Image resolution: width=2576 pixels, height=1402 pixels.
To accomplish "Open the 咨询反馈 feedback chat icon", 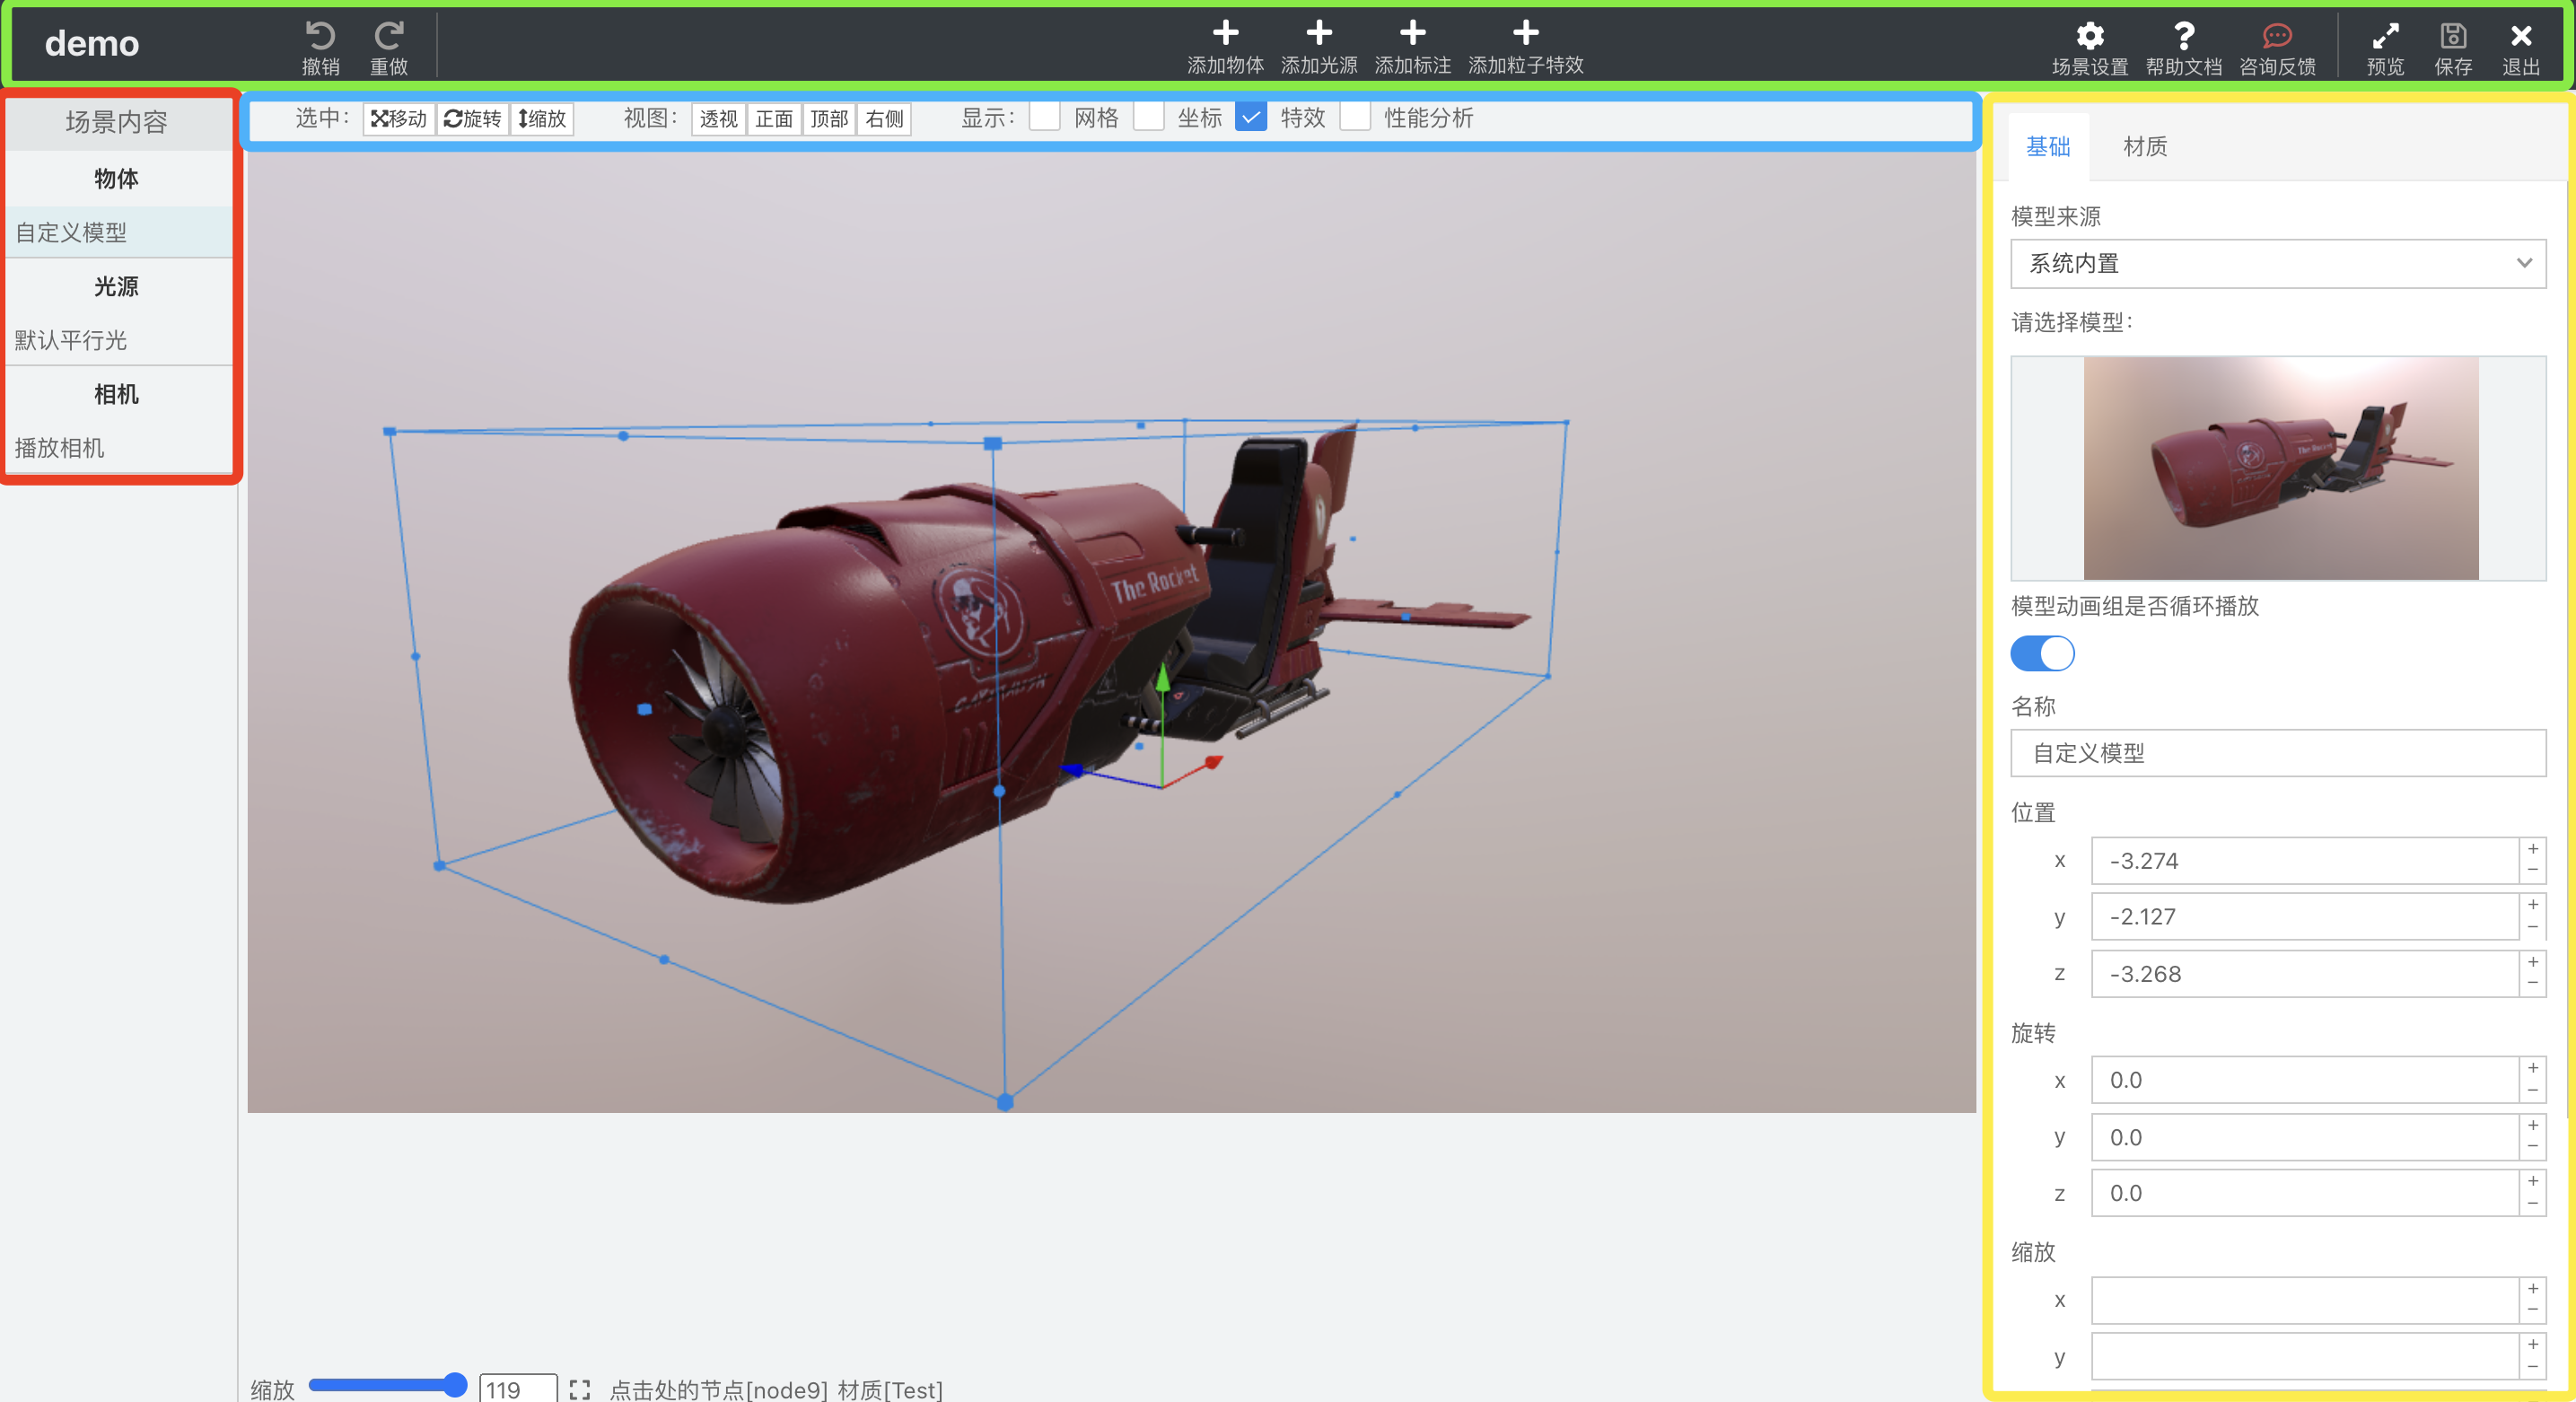I will [x=2277, y=36].
